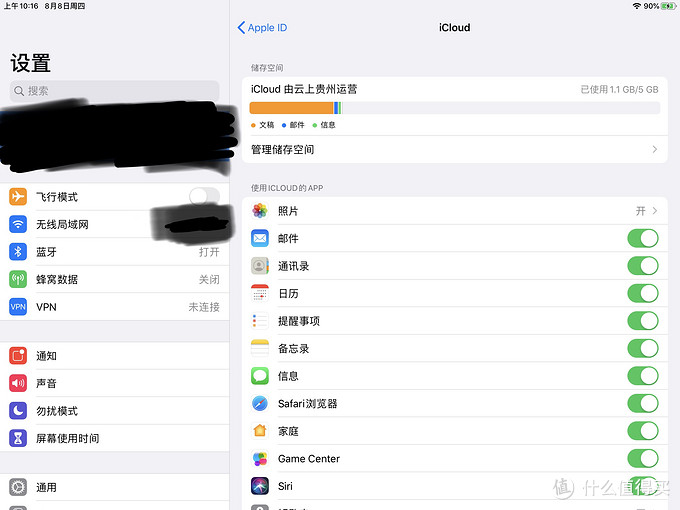The height and width of the screenshot is (510, 680).
Task: Open 通用 general settings row
Action: [115, 487]
